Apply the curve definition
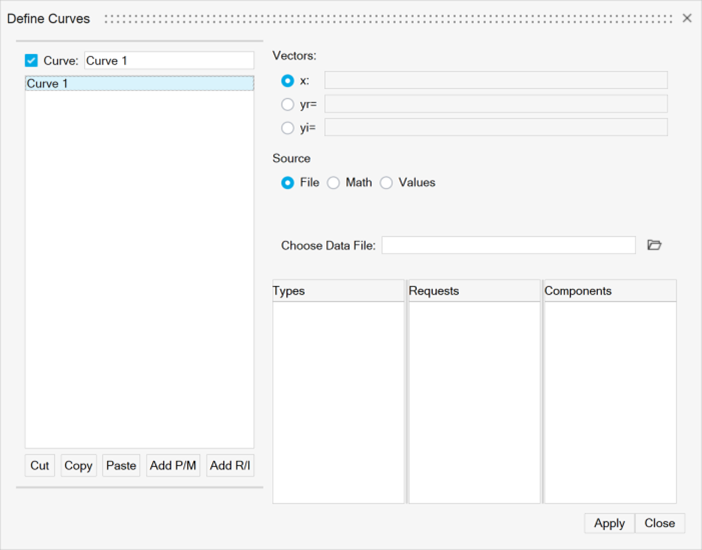Image resolution: width=702 pixels, height=550 pixels. pos(609,523)
